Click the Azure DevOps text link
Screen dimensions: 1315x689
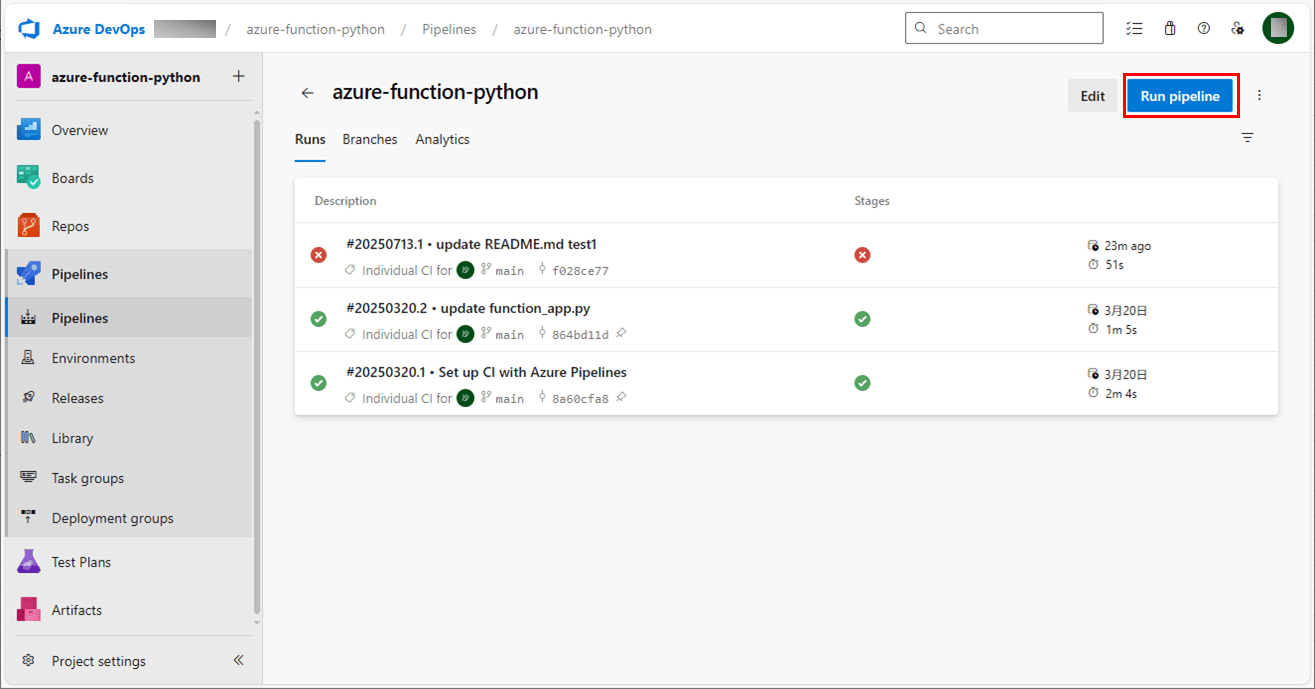(99, 29)
